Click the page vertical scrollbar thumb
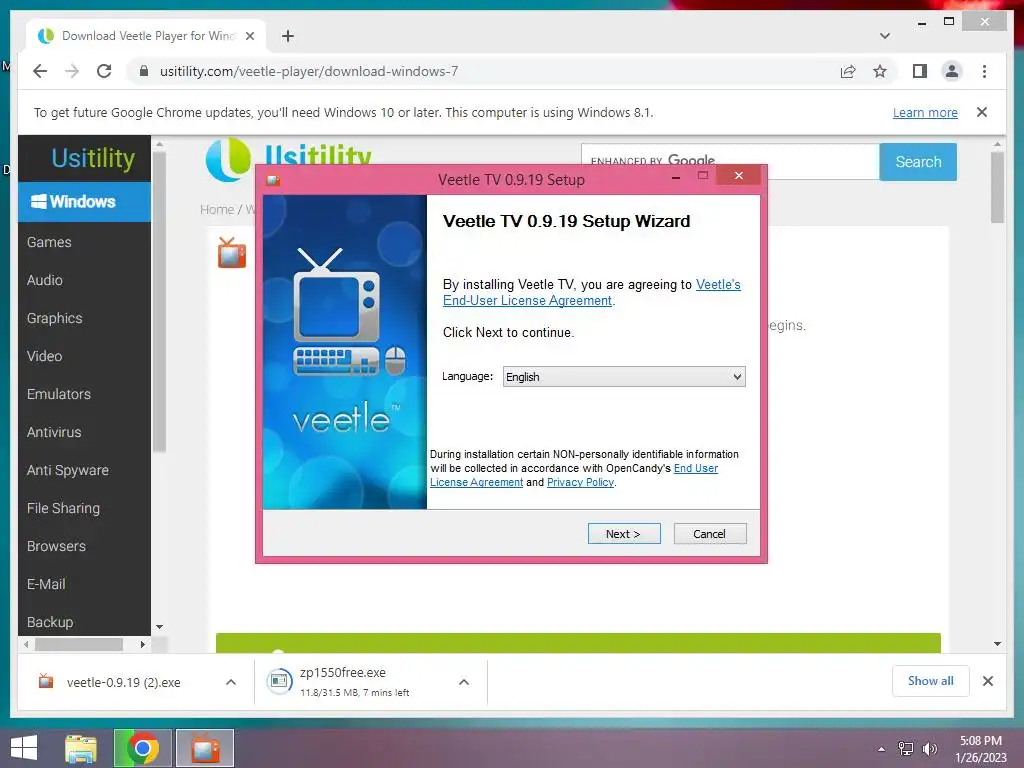This screenshot has width=1024, height=768. pyautogui.click(x=997, y=187)
